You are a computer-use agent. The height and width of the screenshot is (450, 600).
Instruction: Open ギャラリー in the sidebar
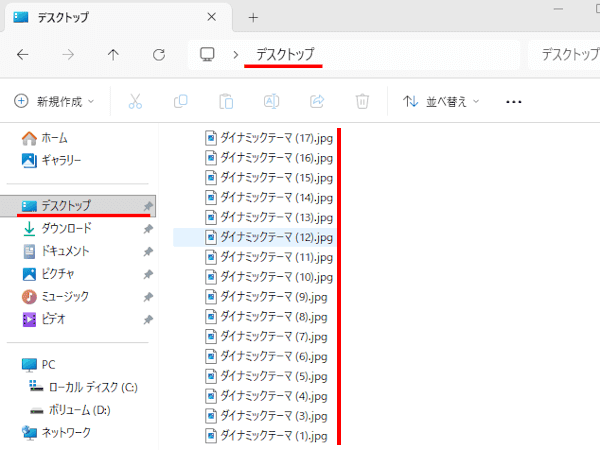coord(52,160)
